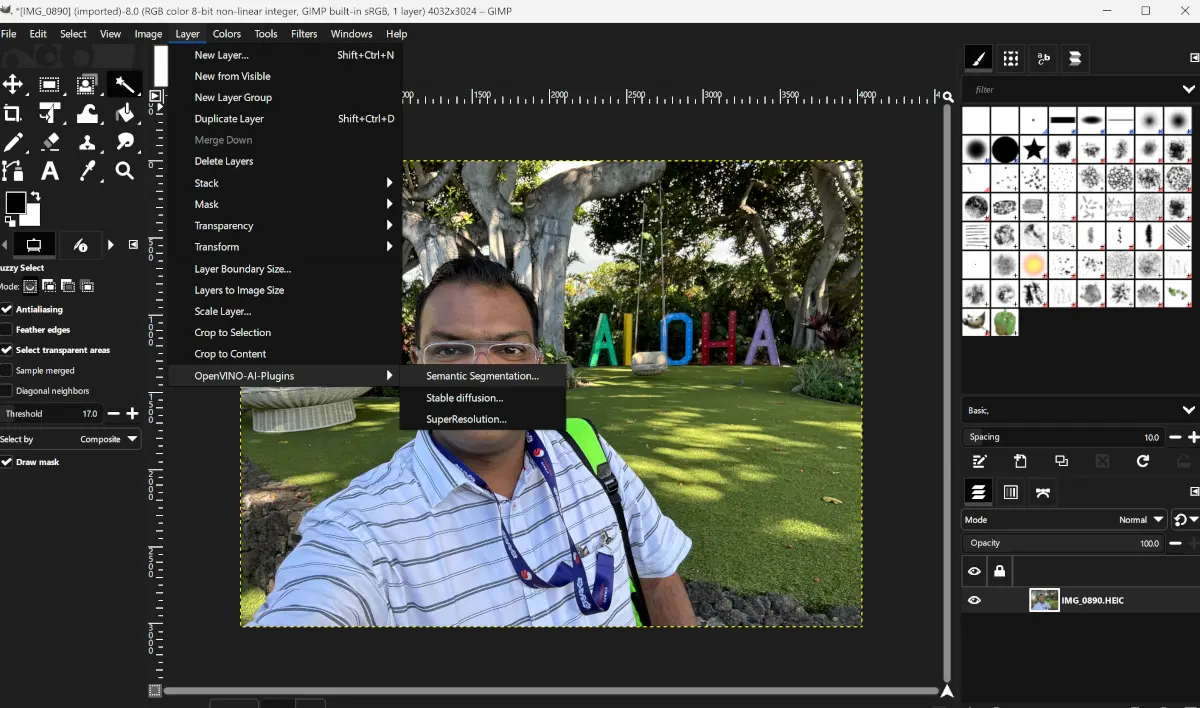Viewport: 1200px width, 708px height.
Task: Expand the Stack submenu
Action: coord(285,183)
